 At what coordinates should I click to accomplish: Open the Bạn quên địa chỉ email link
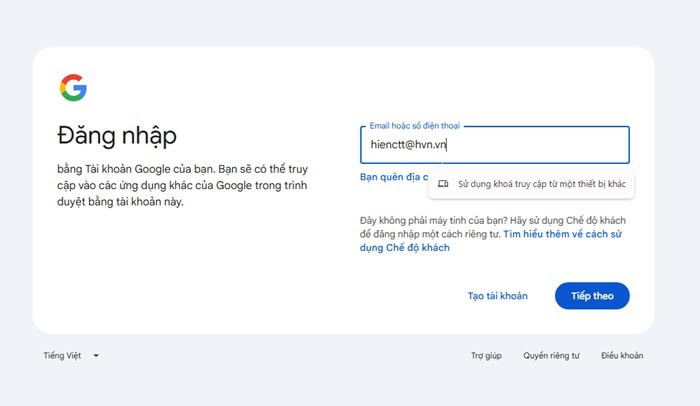point(394,177)
